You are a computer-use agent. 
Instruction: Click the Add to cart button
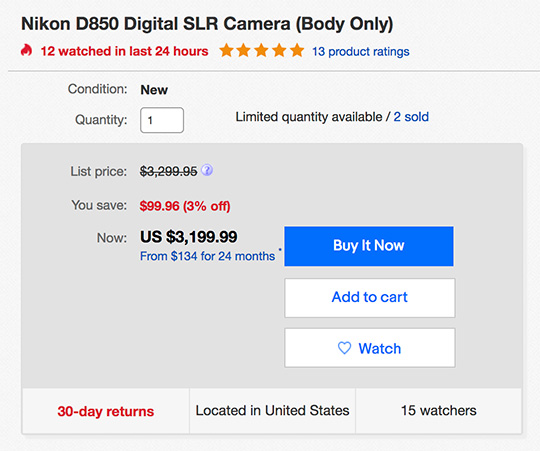(370, 298)
